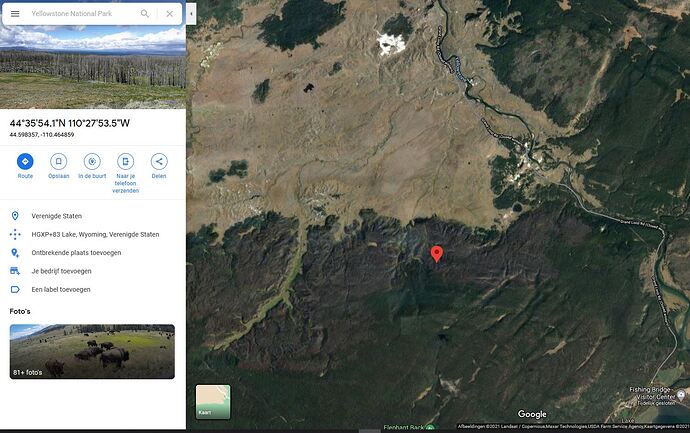Click the Verenigde Staten row
The height and width of the screenshot is (433, 690).
point(93,216)
